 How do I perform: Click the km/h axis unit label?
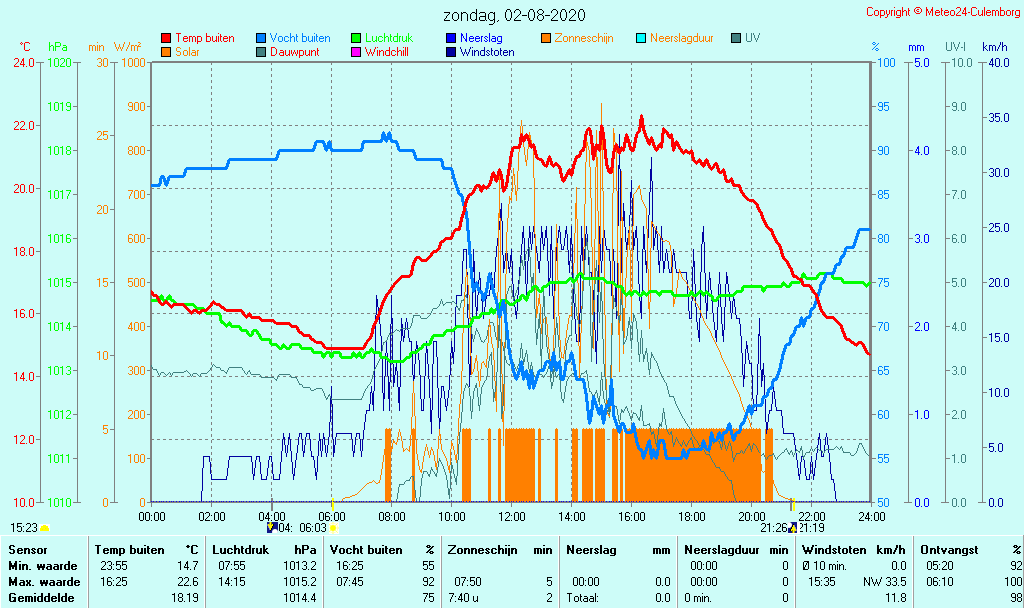point(994,47)
